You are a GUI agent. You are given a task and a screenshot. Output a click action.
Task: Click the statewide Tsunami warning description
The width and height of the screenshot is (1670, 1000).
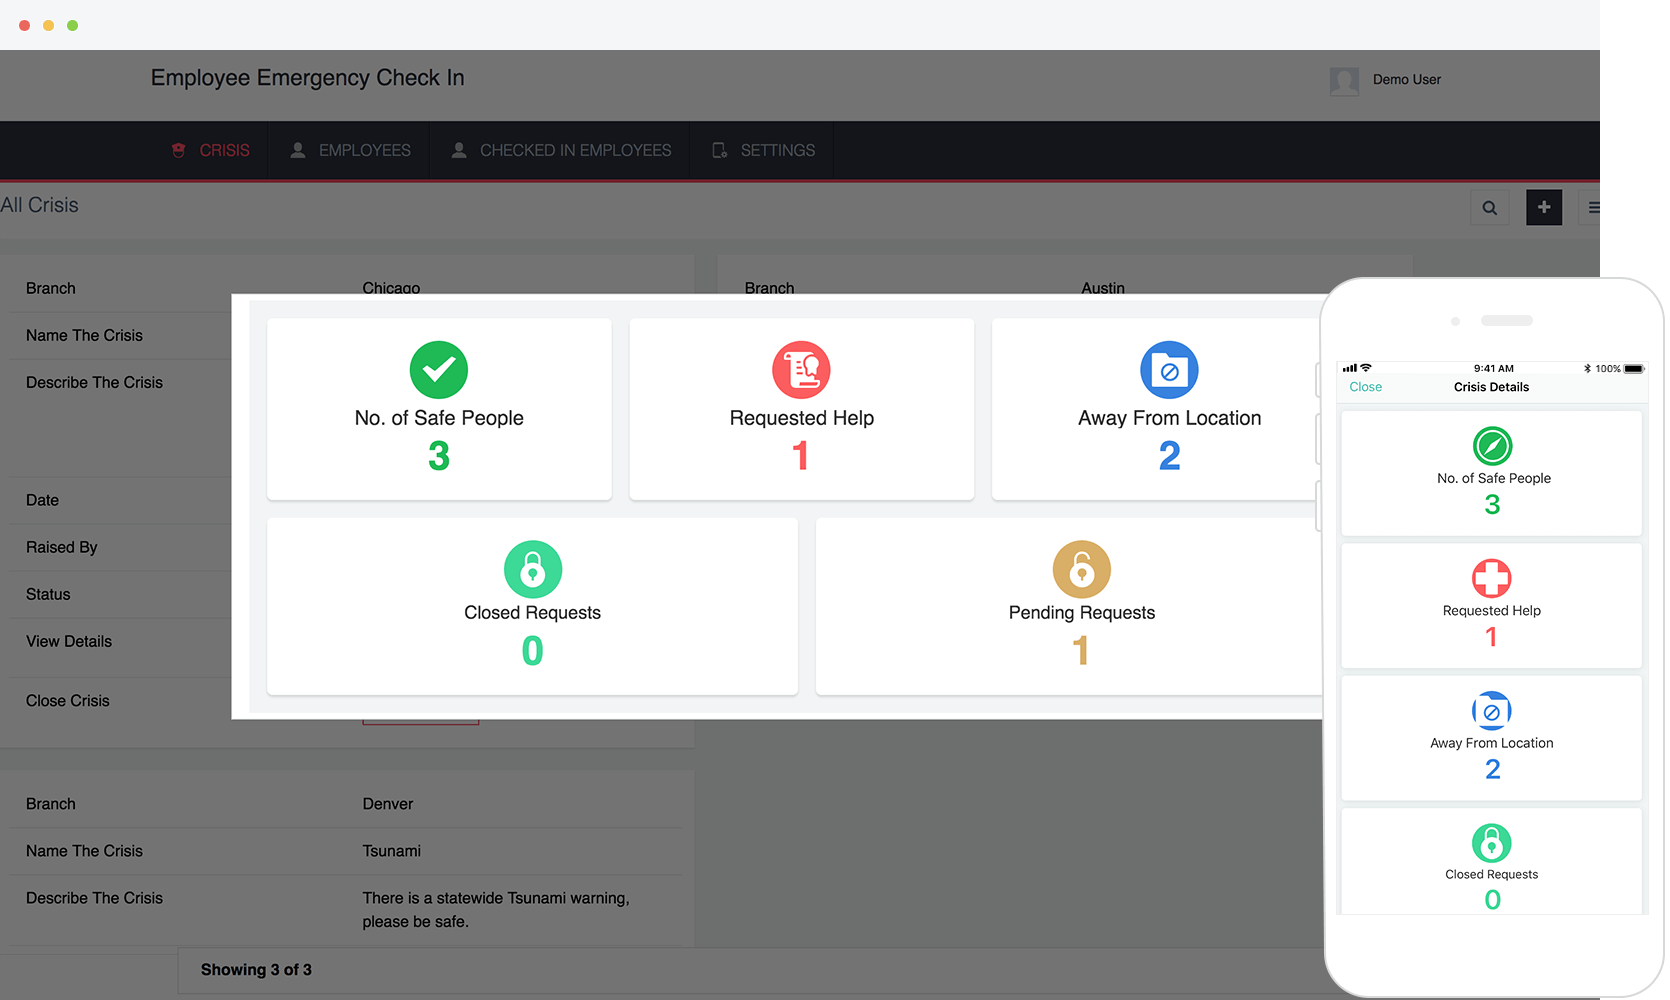(x=496, y=910)
